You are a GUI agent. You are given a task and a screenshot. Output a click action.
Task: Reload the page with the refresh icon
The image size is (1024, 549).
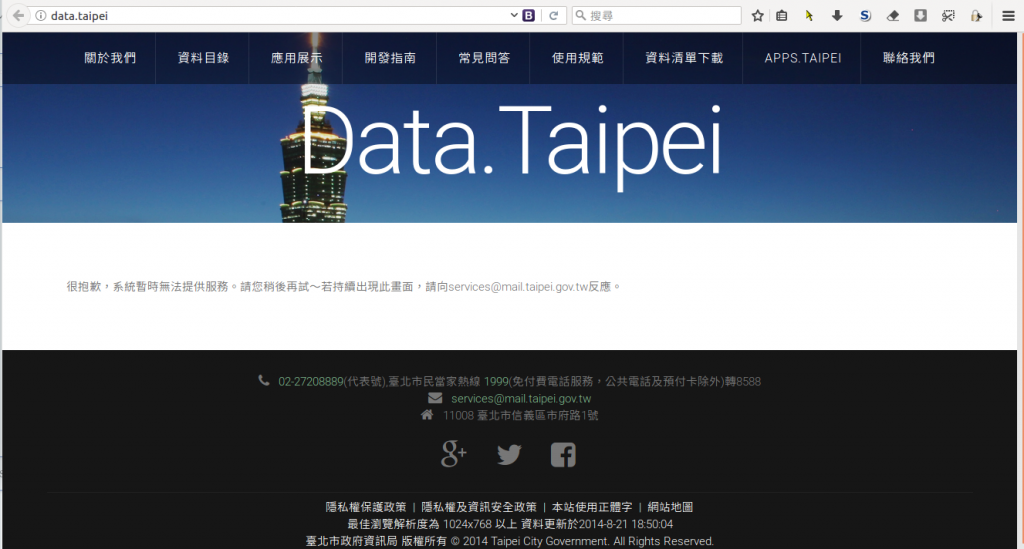tap(554, 16)
